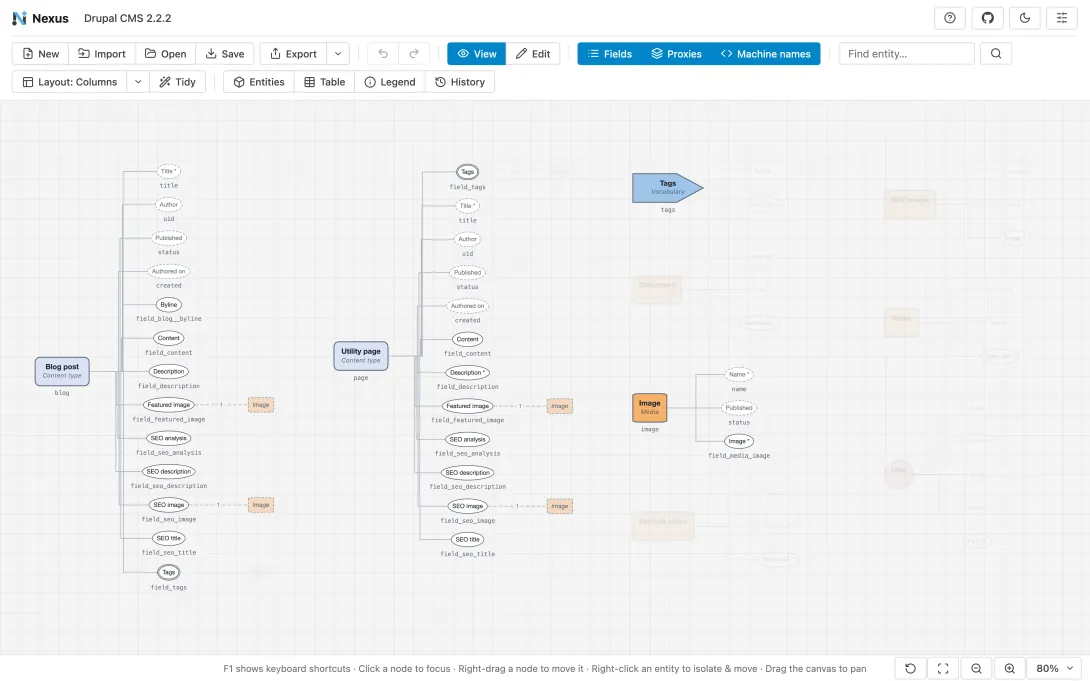Click Blog post's Tags field node

(x=169, y=573)
